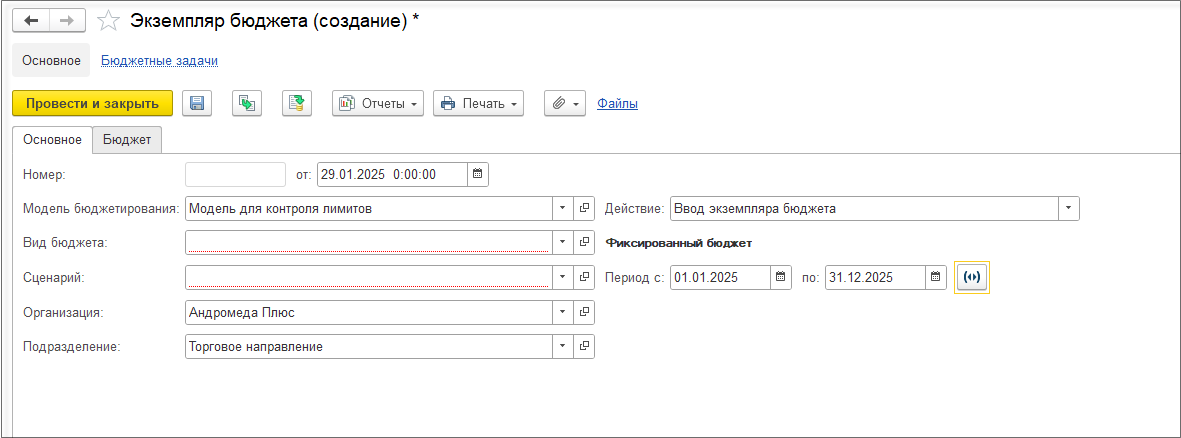
Task: Click the period selection button
Action: pos(972,277)
